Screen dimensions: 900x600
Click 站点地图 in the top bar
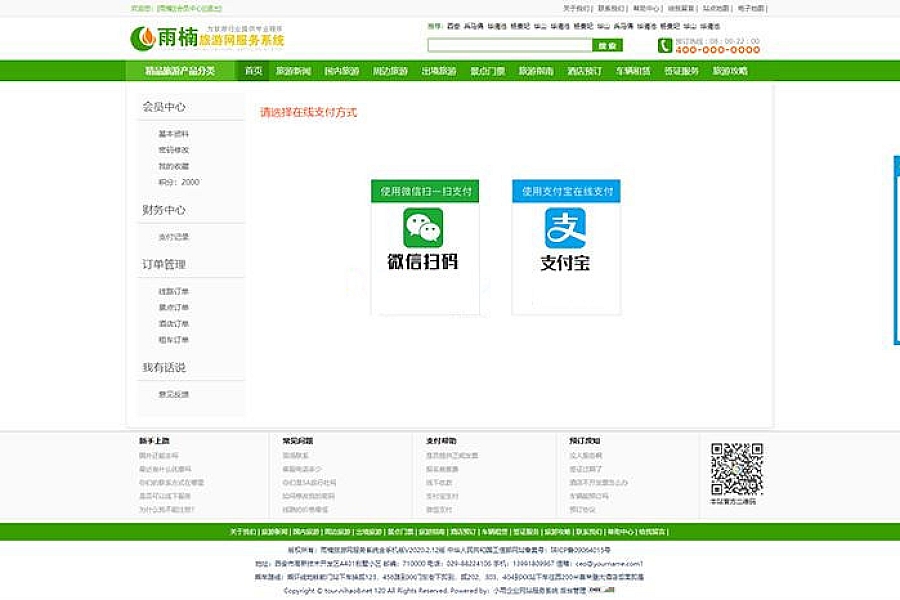716,8
